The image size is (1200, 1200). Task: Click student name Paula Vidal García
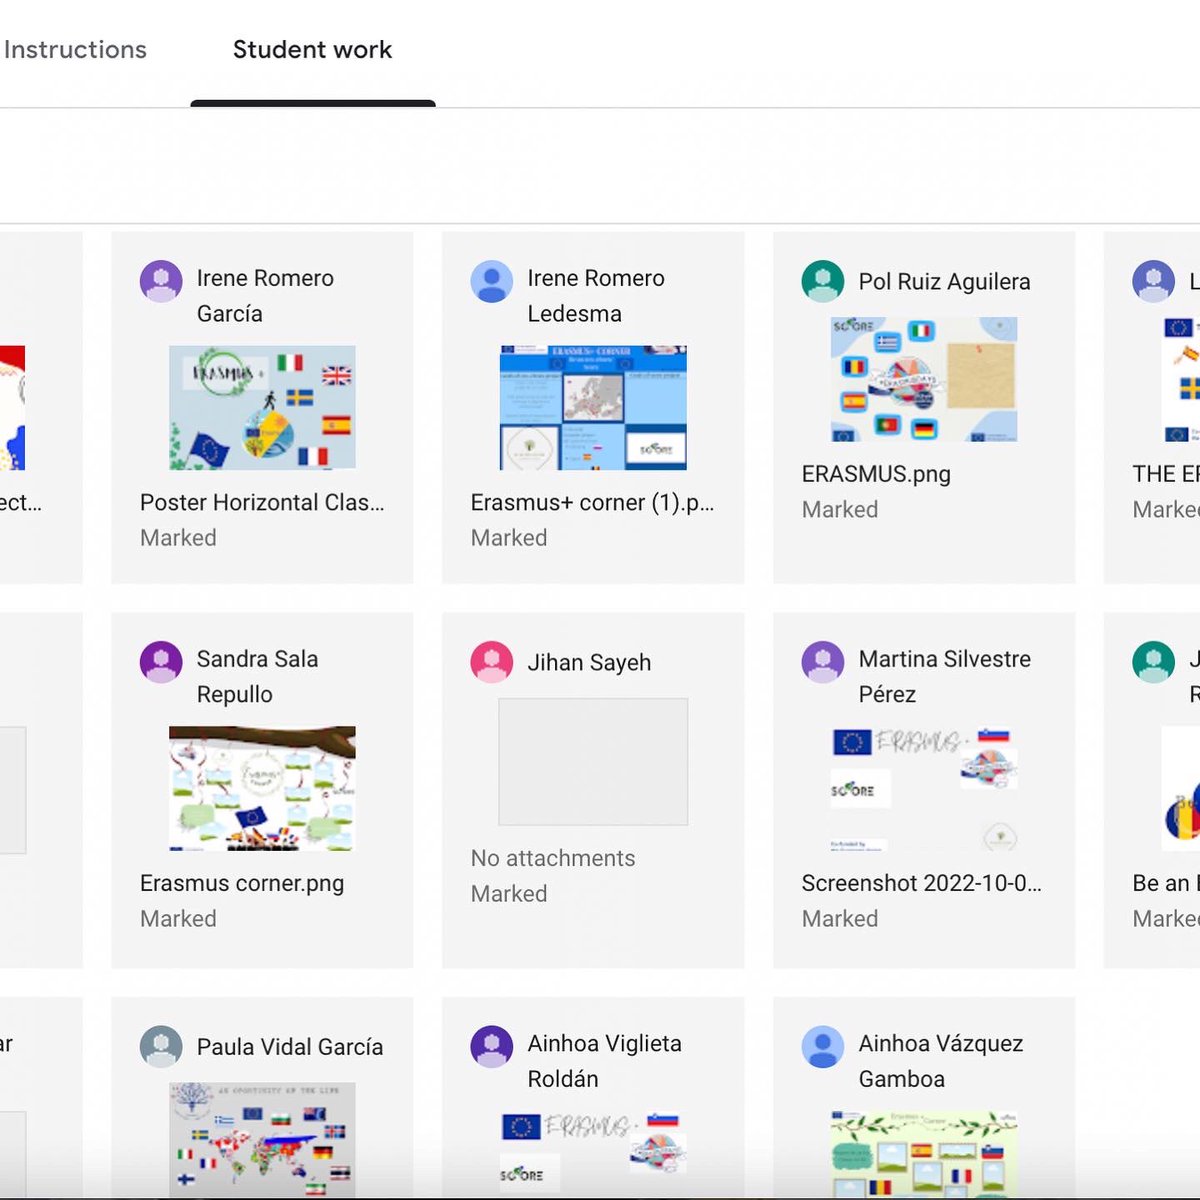tap(290, 1047)
